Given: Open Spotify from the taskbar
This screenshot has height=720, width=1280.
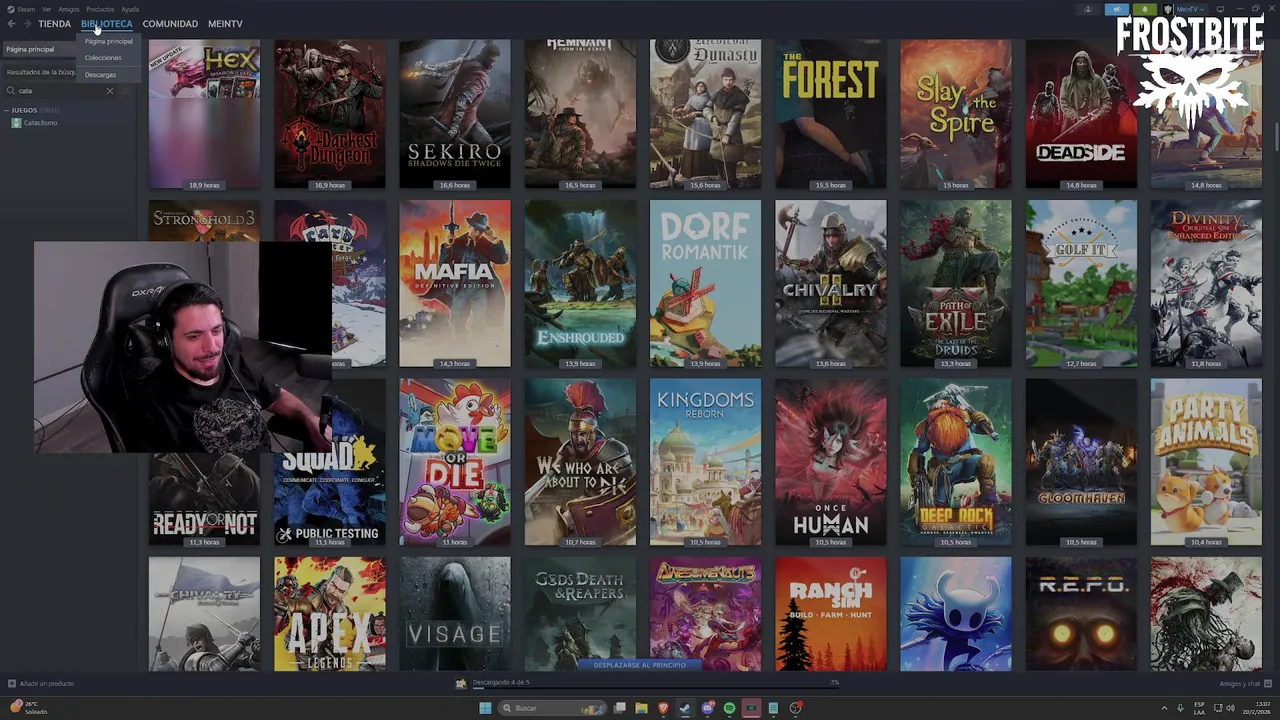Looking at the screenshot, I should click(729, 708).
